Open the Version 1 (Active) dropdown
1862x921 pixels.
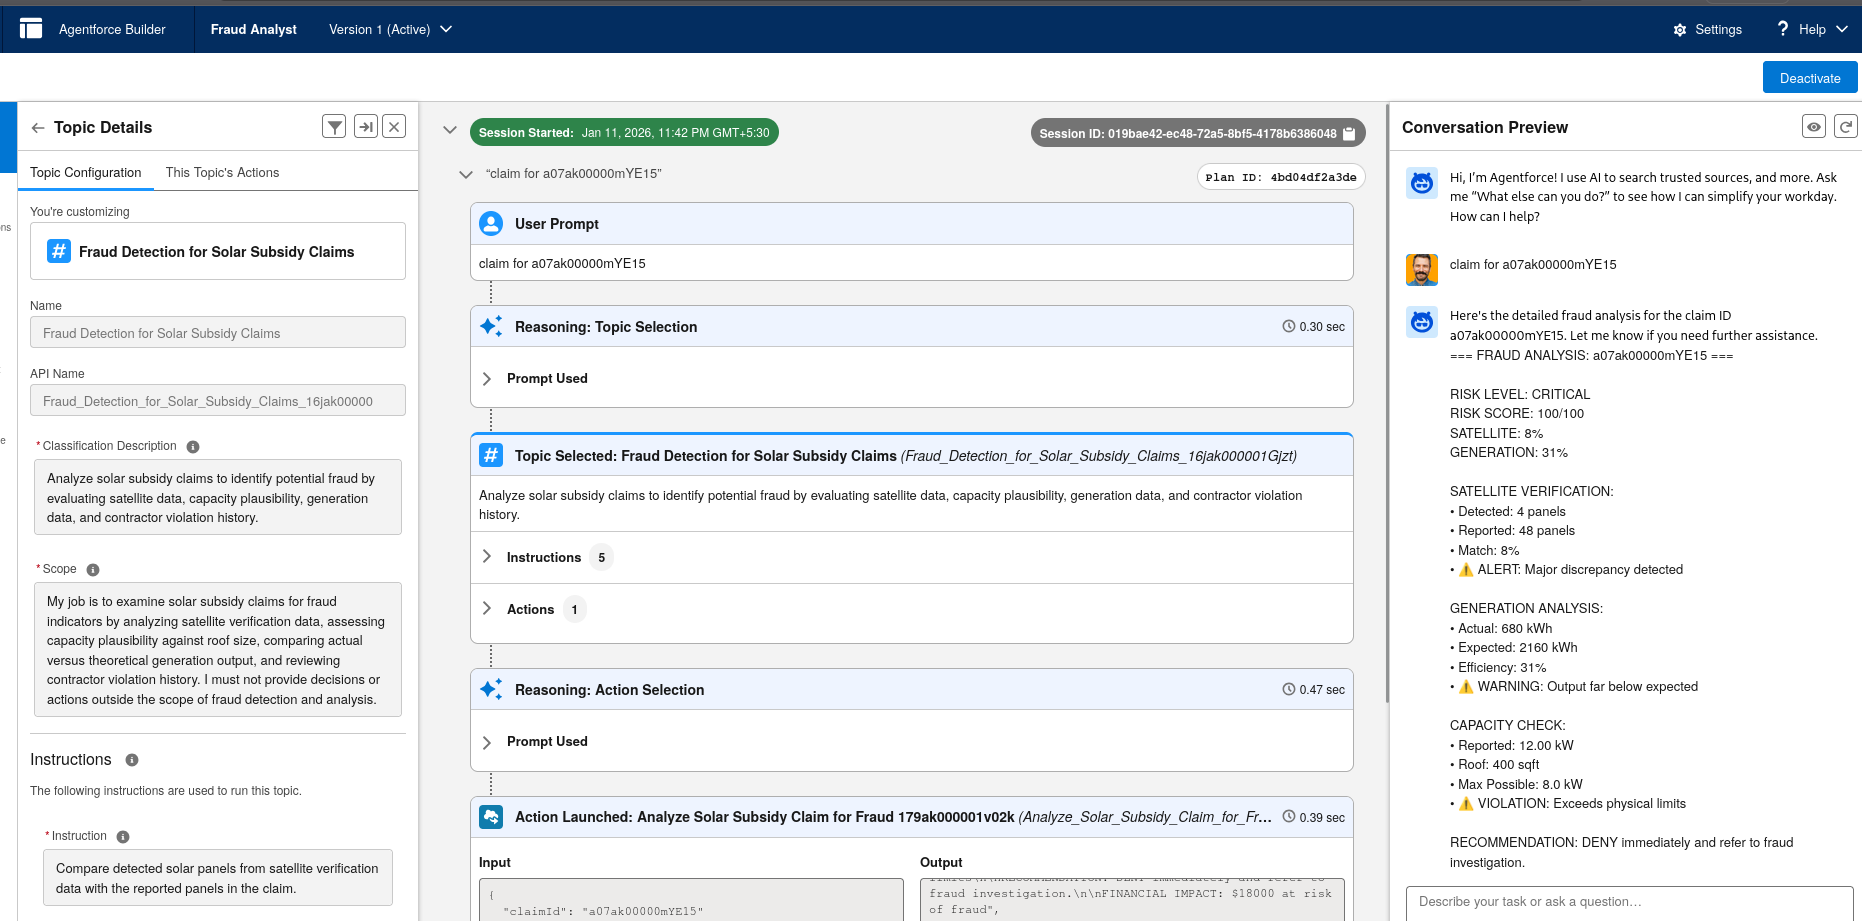point(391,29)
